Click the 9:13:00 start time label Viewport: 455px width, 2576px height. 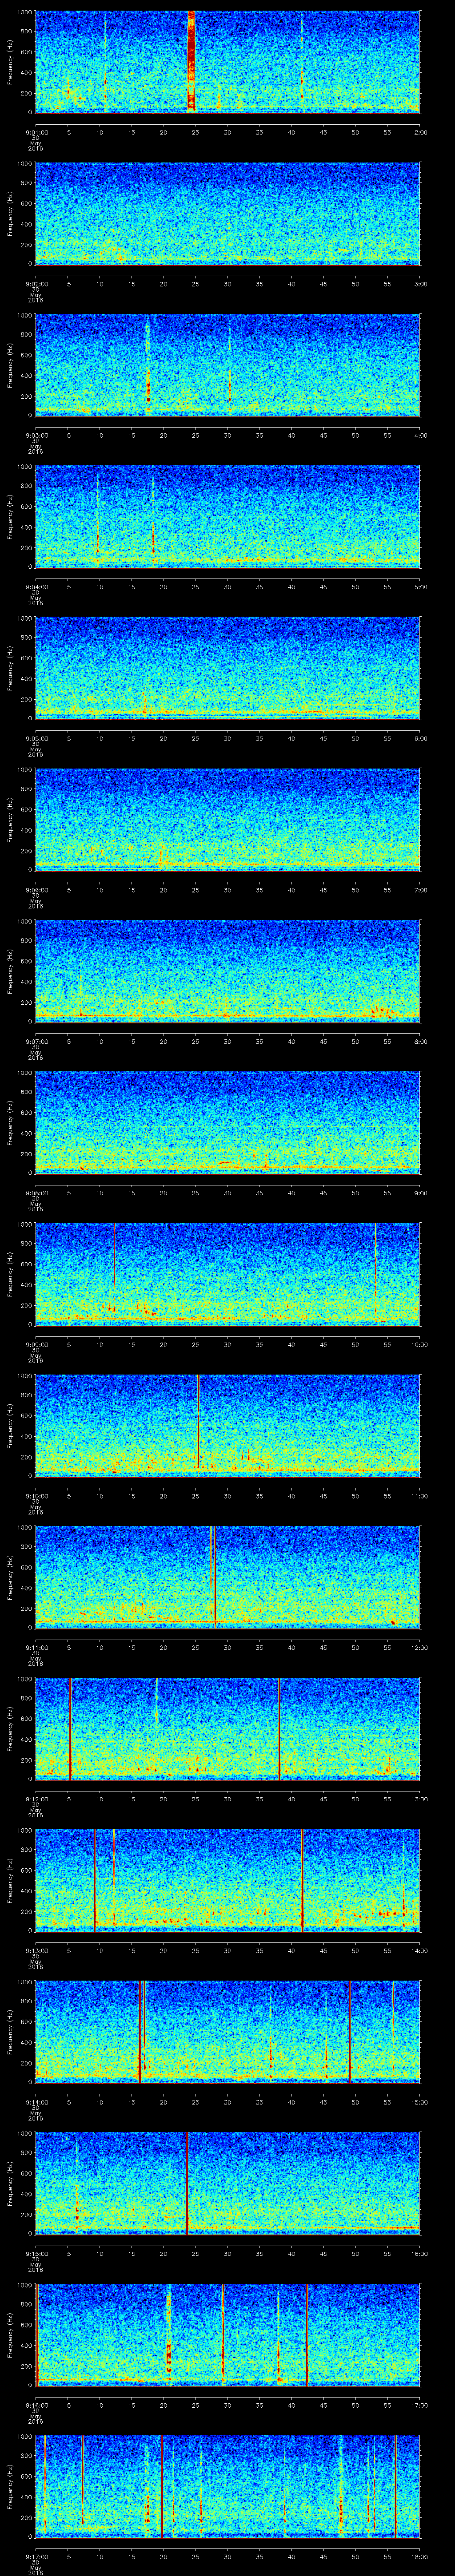pos(36,1950)
